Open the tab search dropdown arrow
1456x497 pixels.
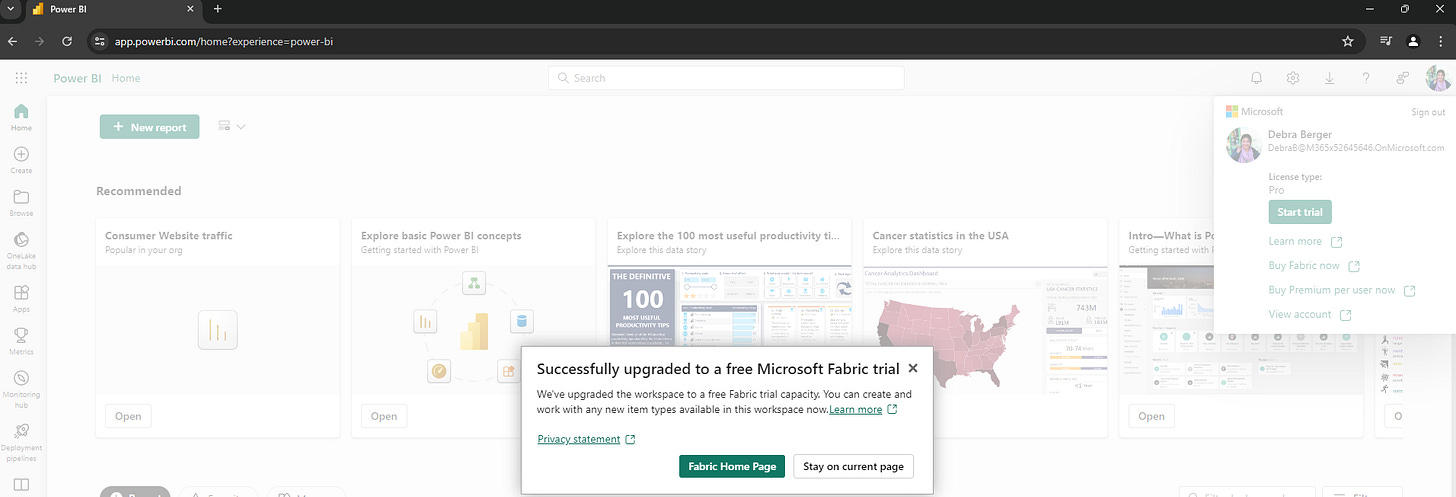tap(10, 9)
